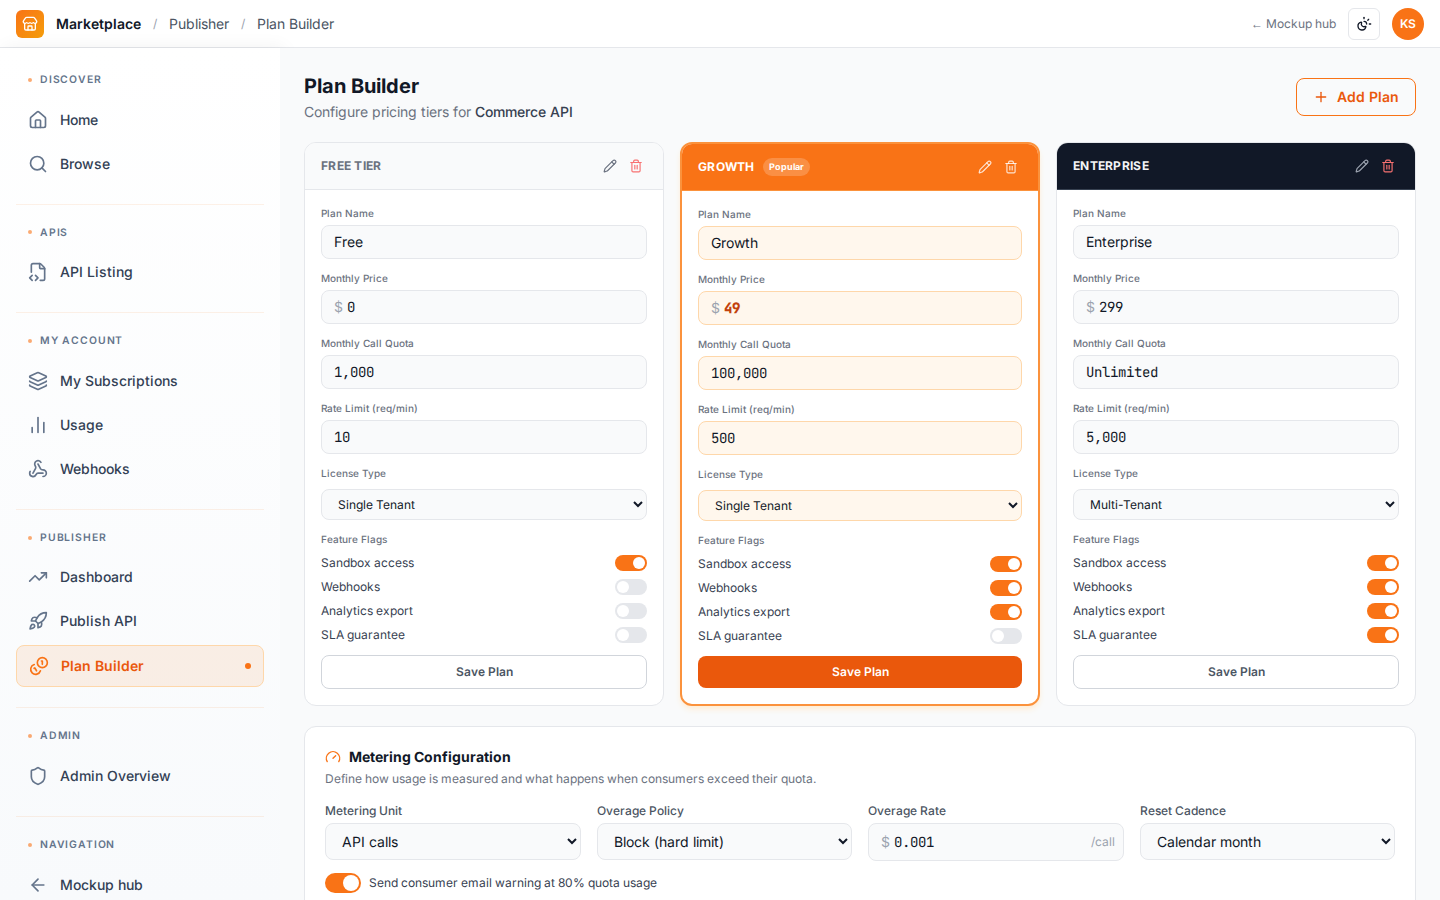Open Free Tier License Type dropdown

pyautogui.click(x=484, y=505)
